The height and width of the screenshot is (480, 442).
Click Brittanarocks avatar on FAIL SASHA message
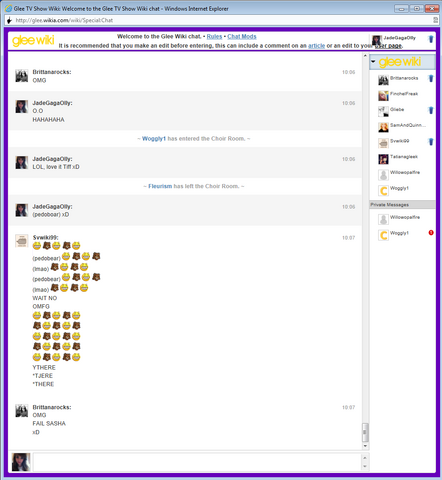[22, 411]
